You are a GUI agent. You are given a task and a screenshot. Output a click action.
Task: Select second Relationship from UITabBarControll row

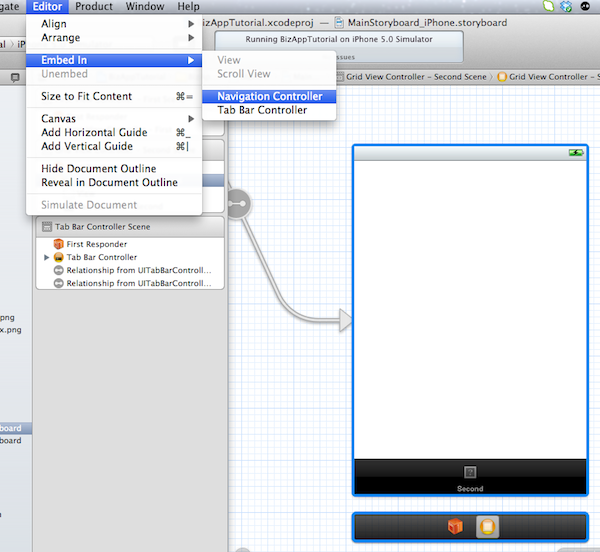coord(130,283)
